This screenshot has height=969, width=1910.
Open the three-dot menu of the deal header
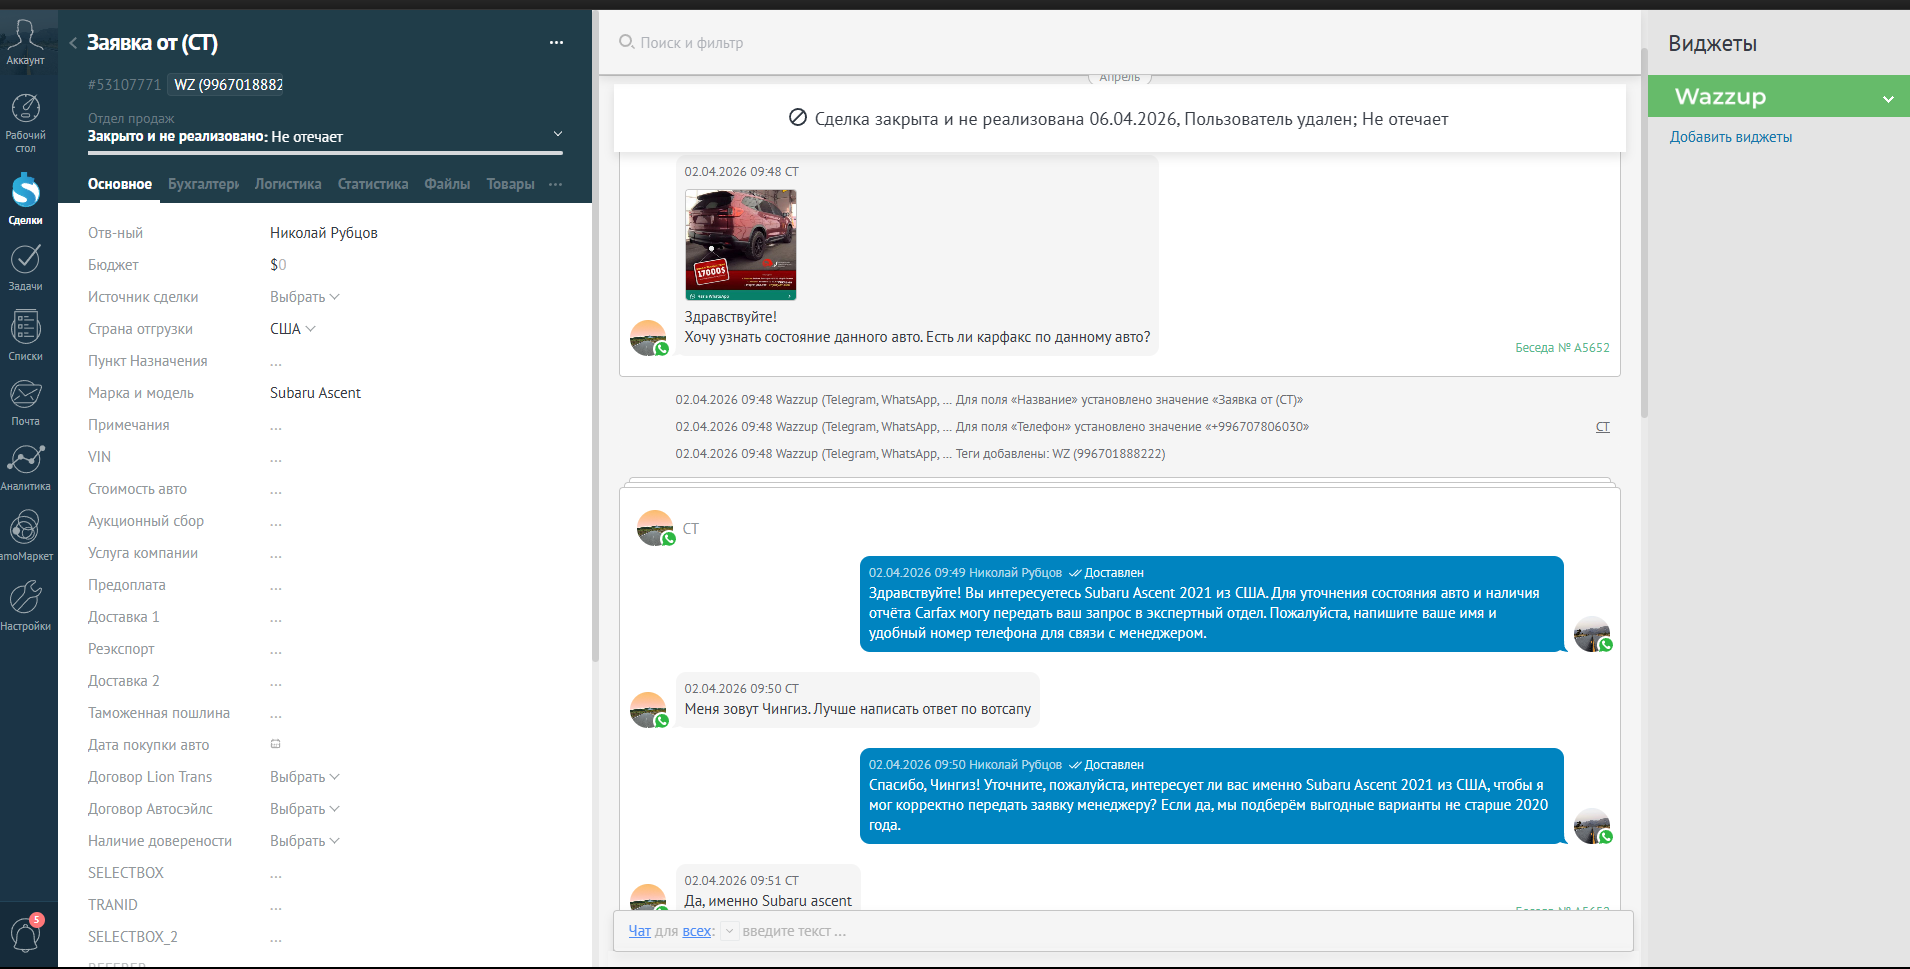[x=556, y=43]
